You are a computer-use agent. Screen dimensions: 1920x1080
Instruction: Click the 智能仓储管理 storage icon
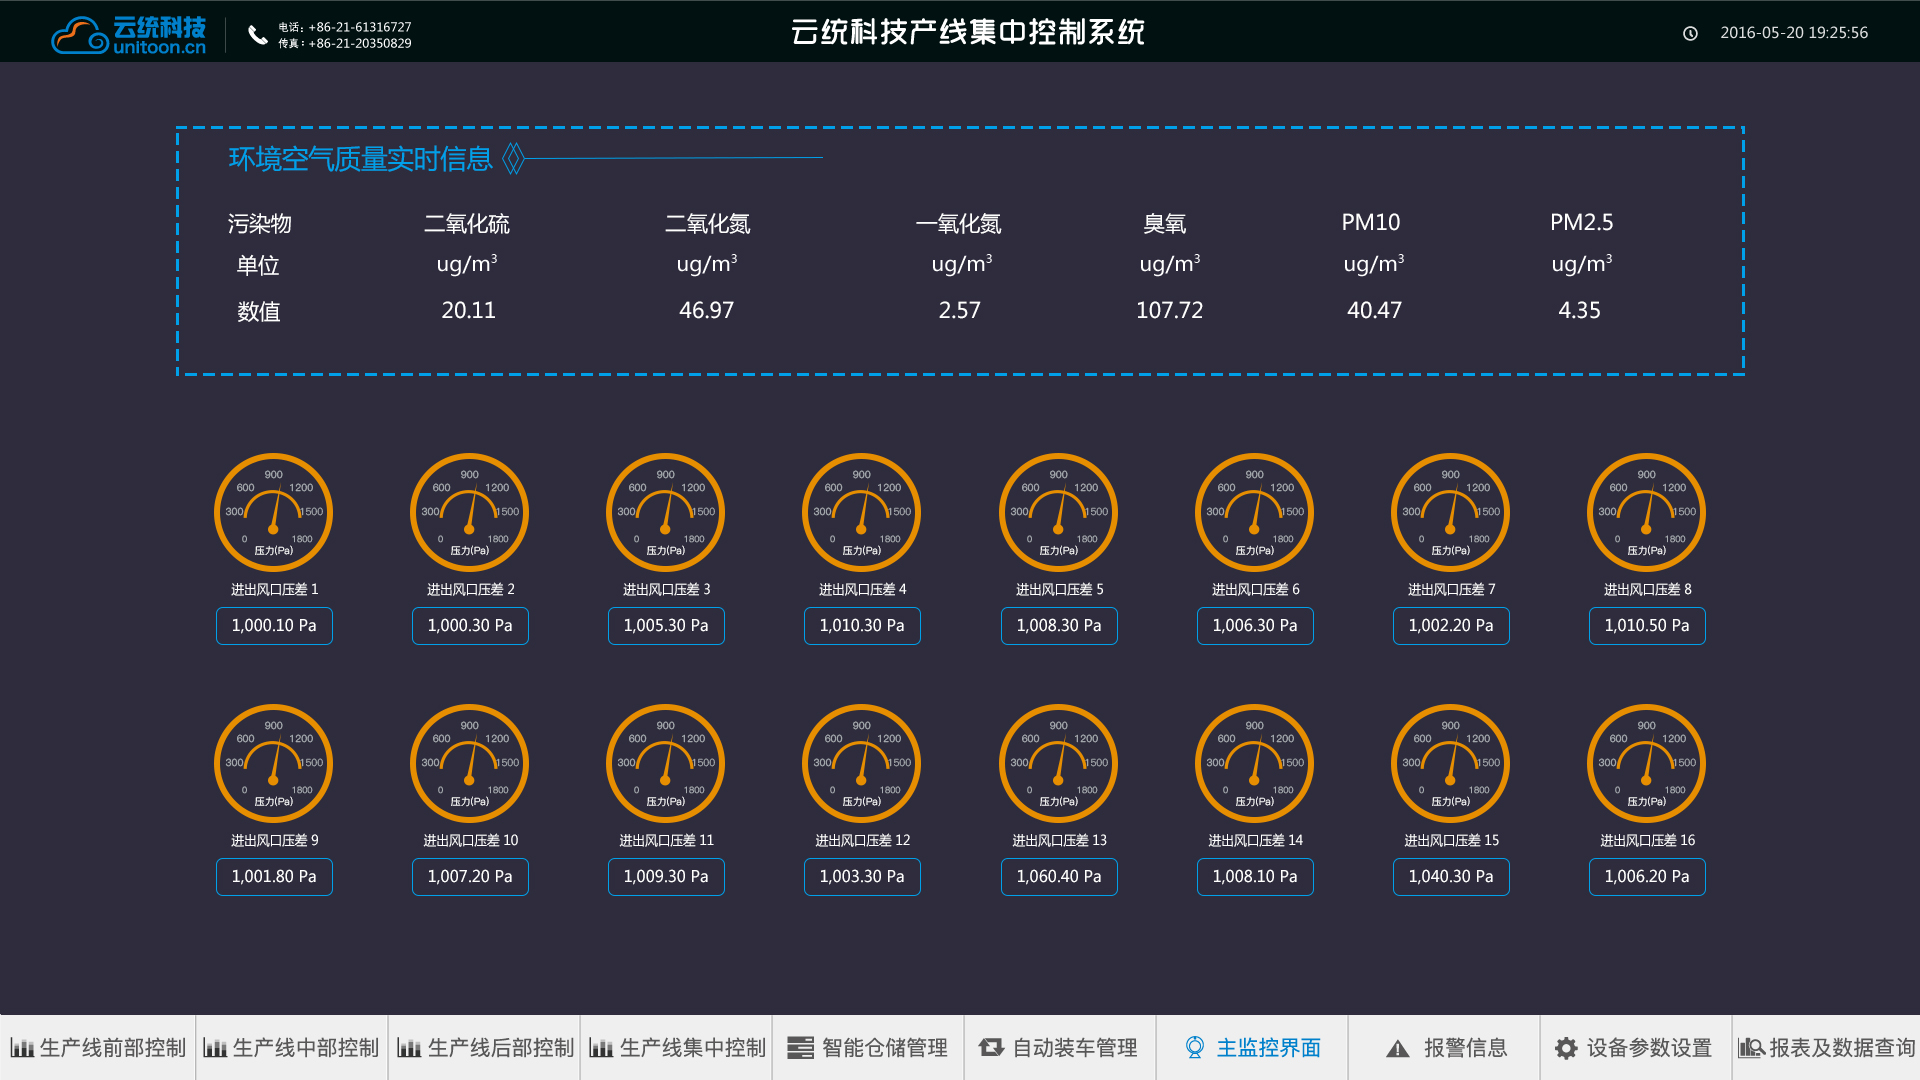800,1048
